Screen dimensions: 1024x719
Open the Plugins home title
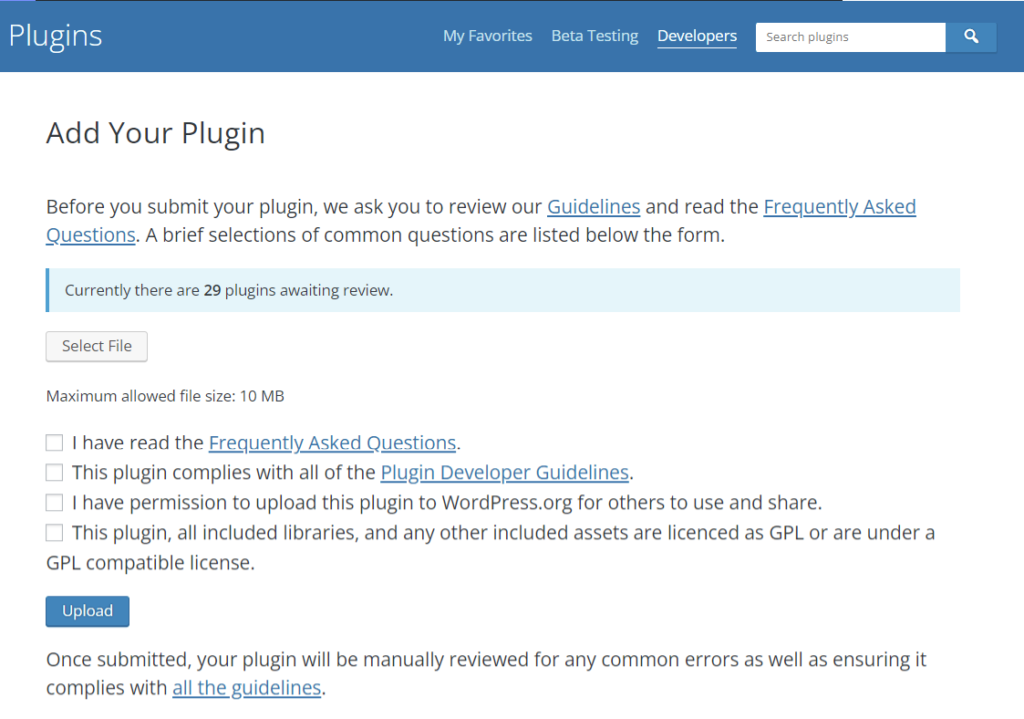56,36
